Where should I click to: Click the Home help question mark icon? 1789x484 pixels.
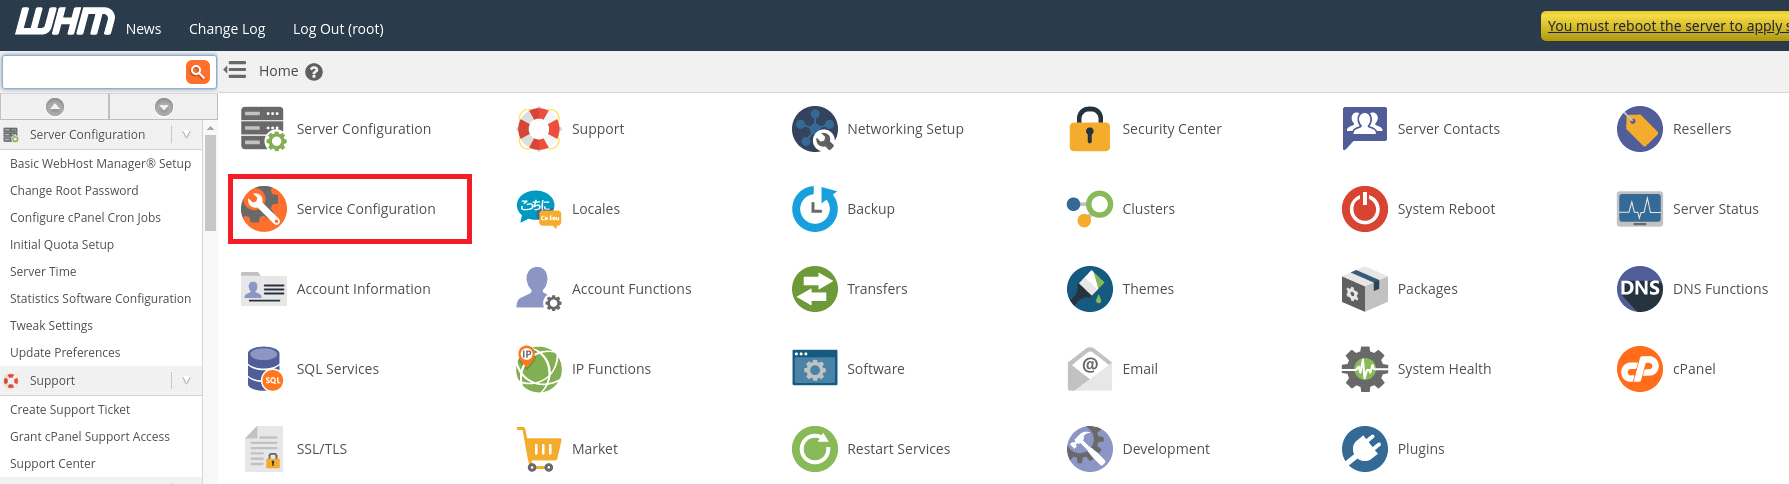click(x=314, y=72)
